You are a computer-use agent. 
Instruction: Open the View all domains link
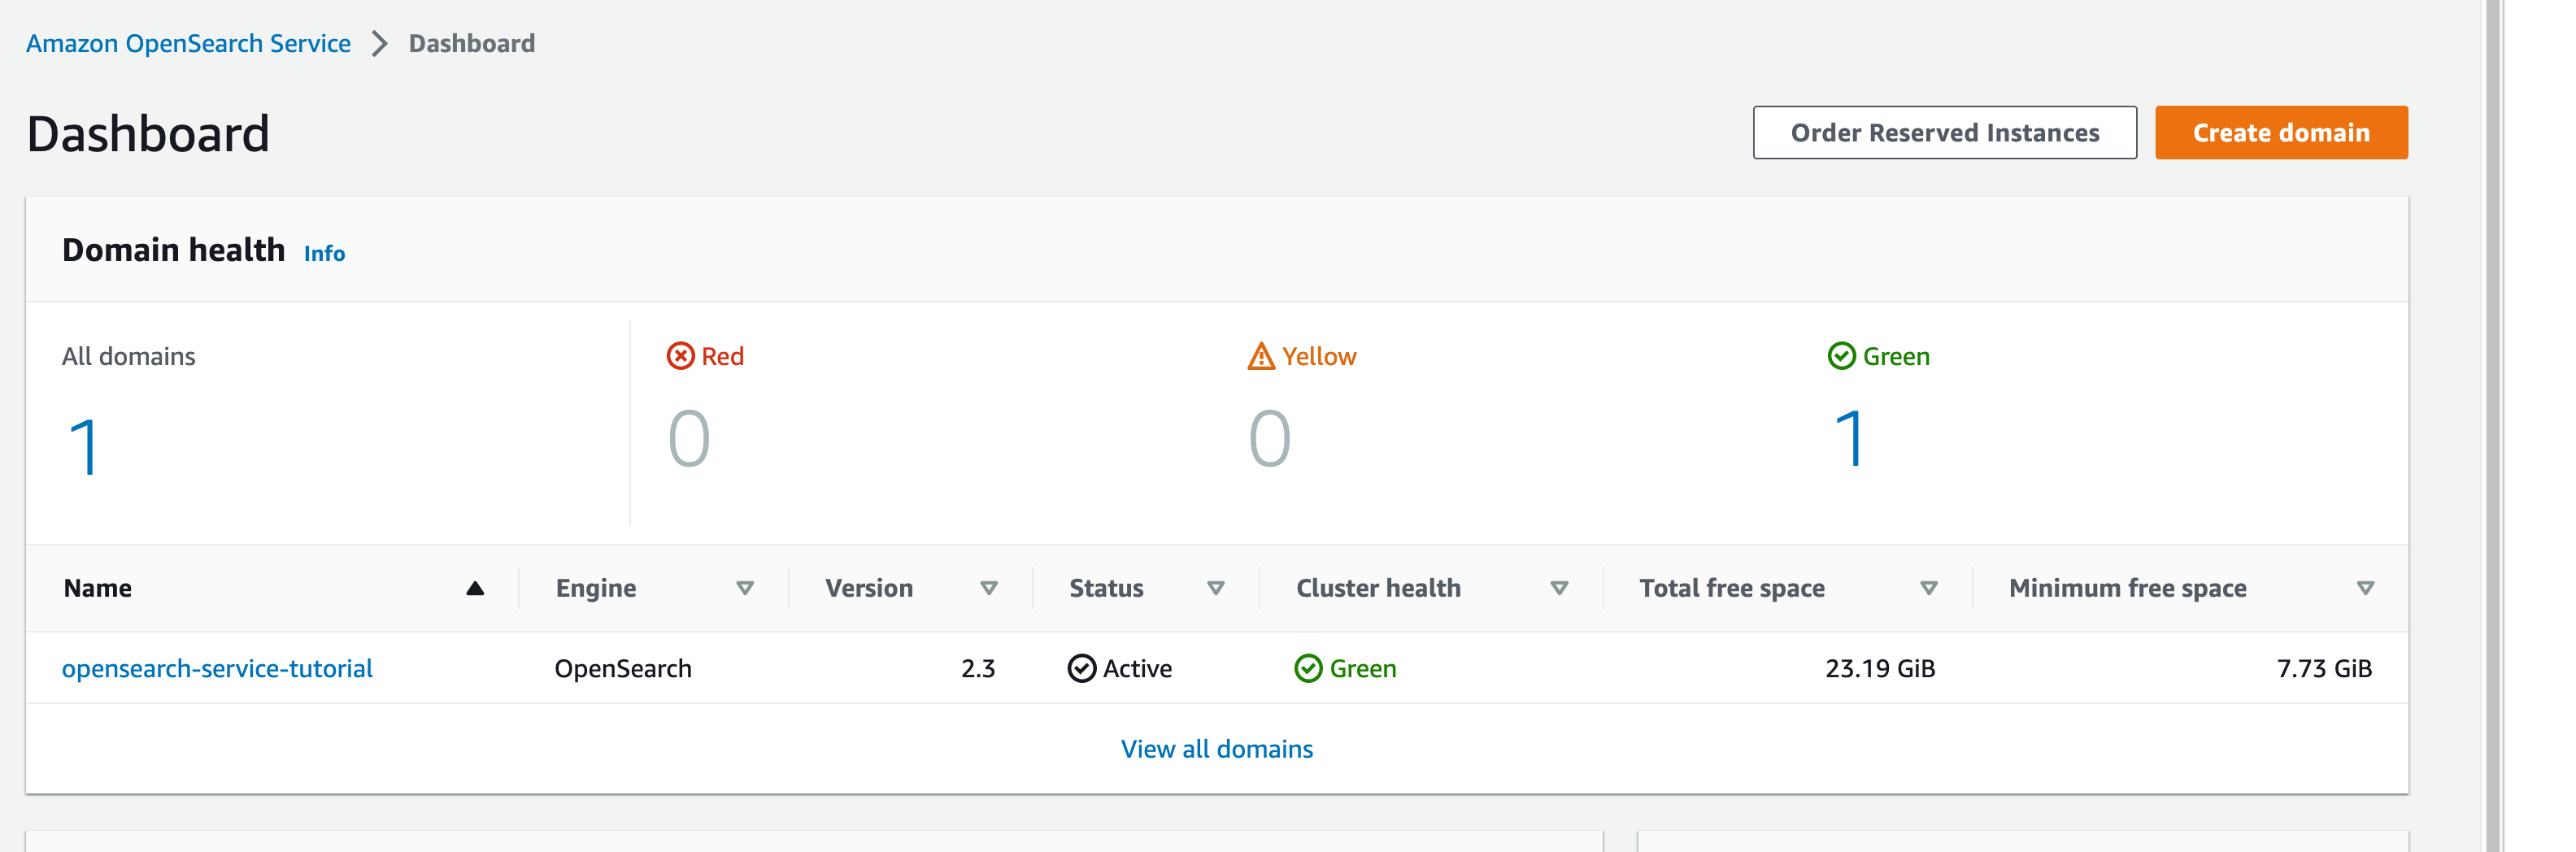point(1217,749)
